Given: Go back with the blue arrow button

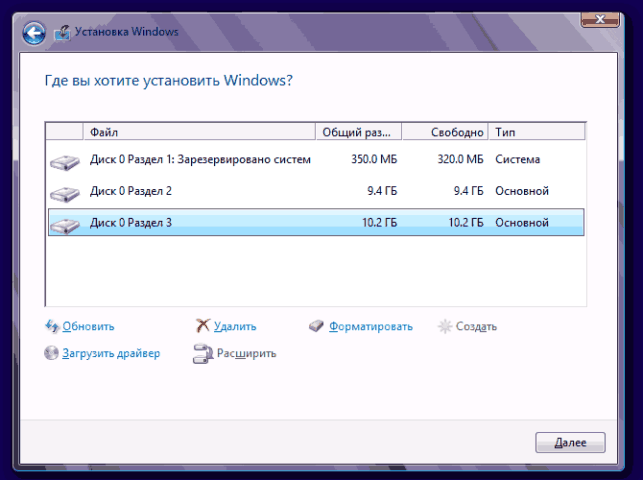Looking at the screenshot, I should (34, 33).
